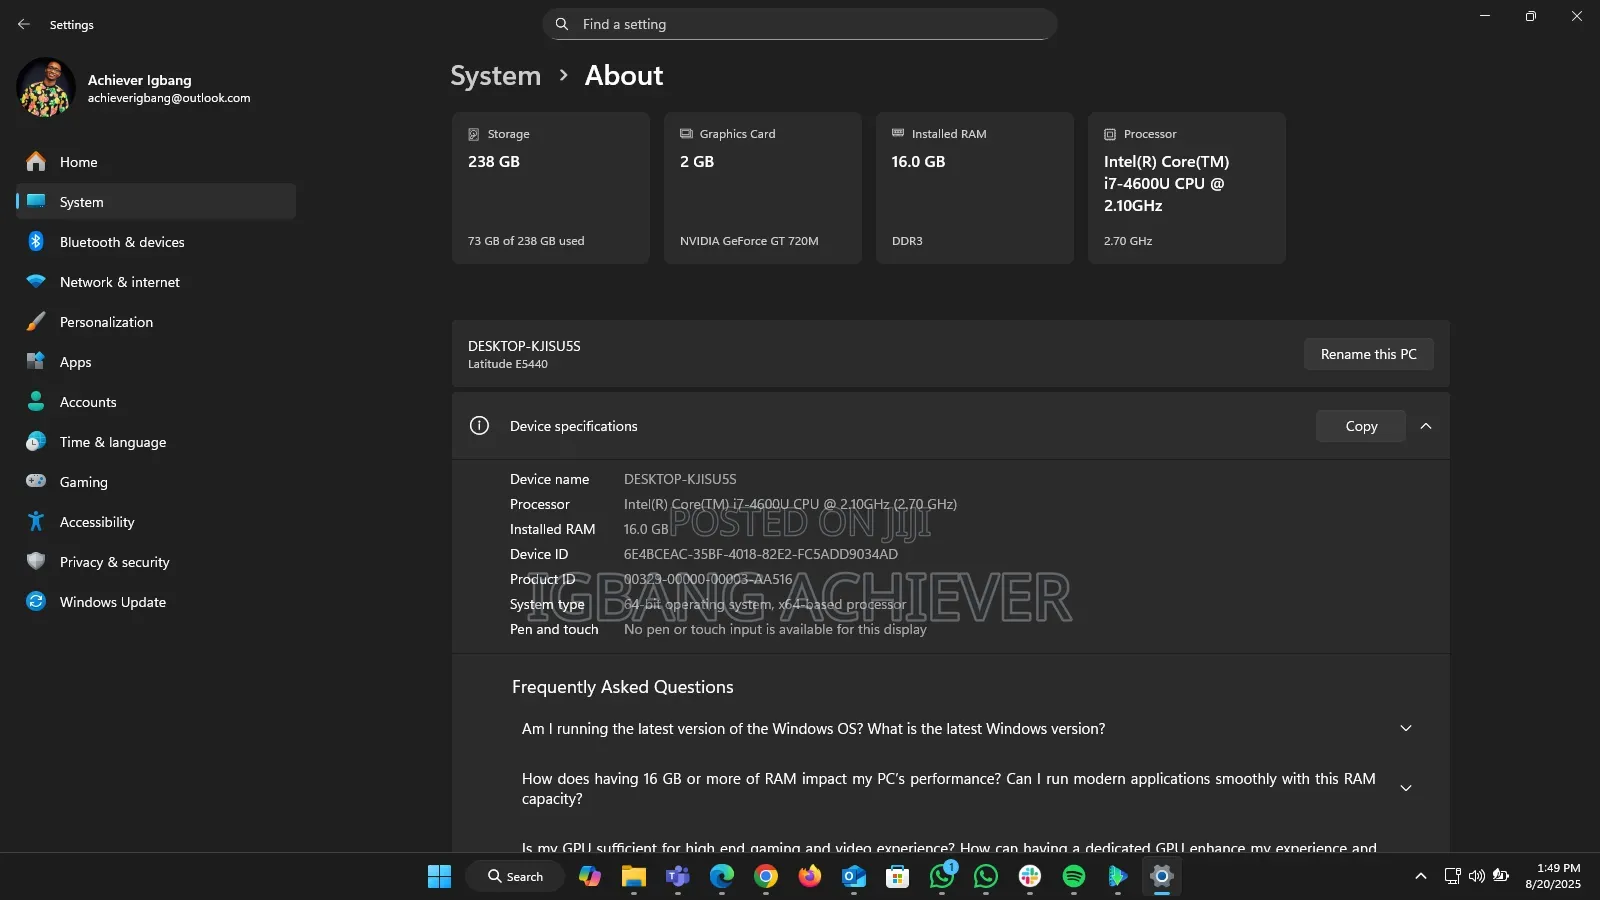The width and height of the screenshot is (1600, 900).
Task: Click the Product ID value 00329-00000-00003-AA516
Action: coord(708,579)
